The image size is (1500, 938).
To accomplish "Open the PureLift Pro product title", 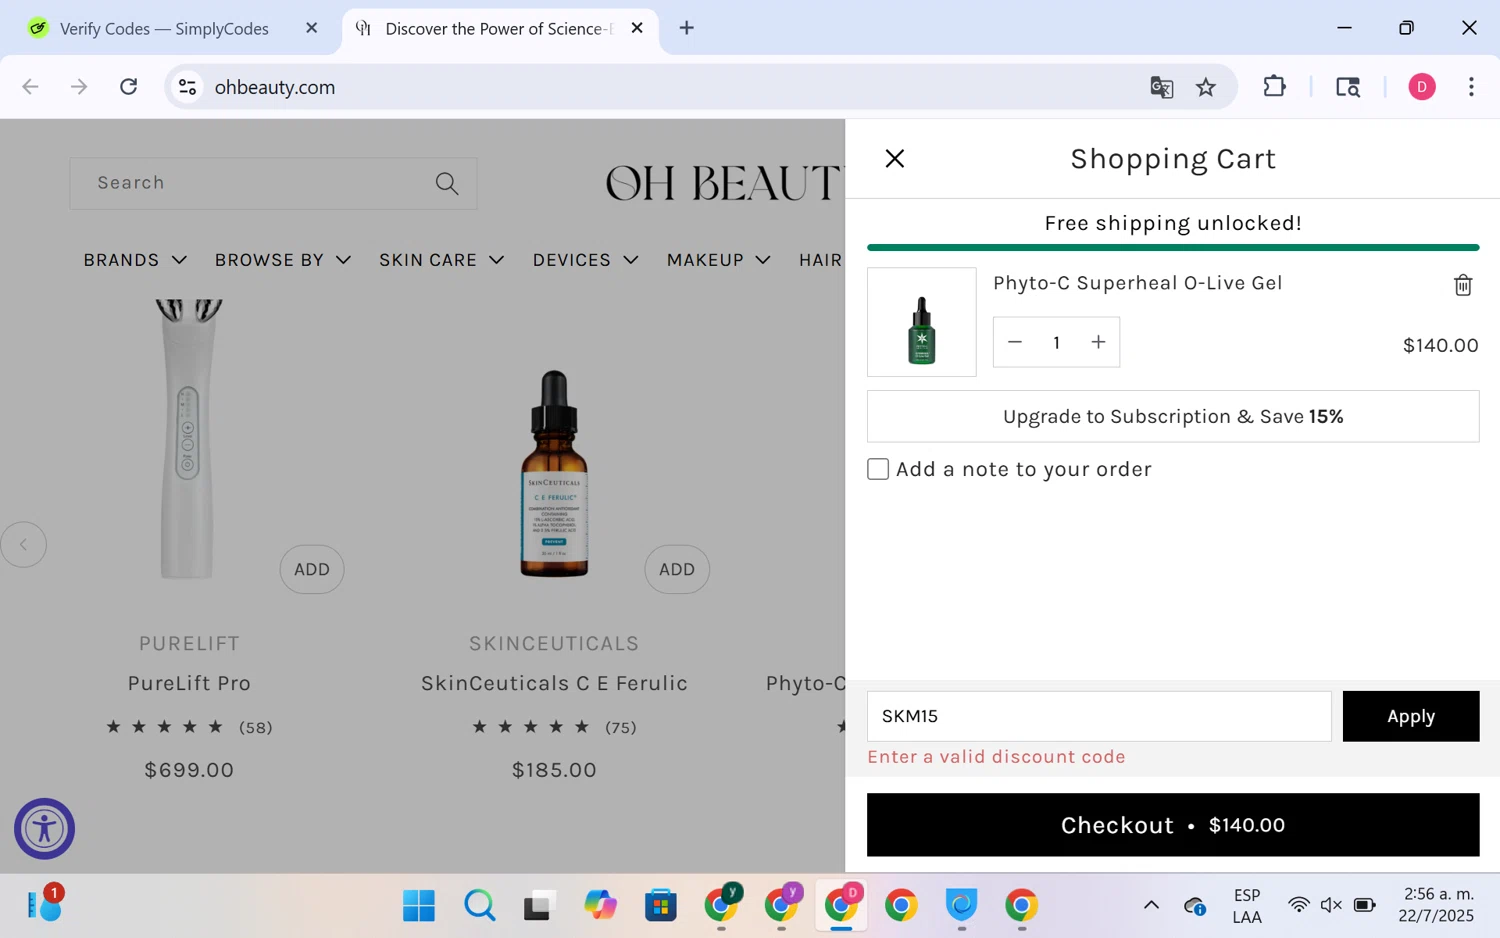I will pyautogui.click(x=189, y=683).
